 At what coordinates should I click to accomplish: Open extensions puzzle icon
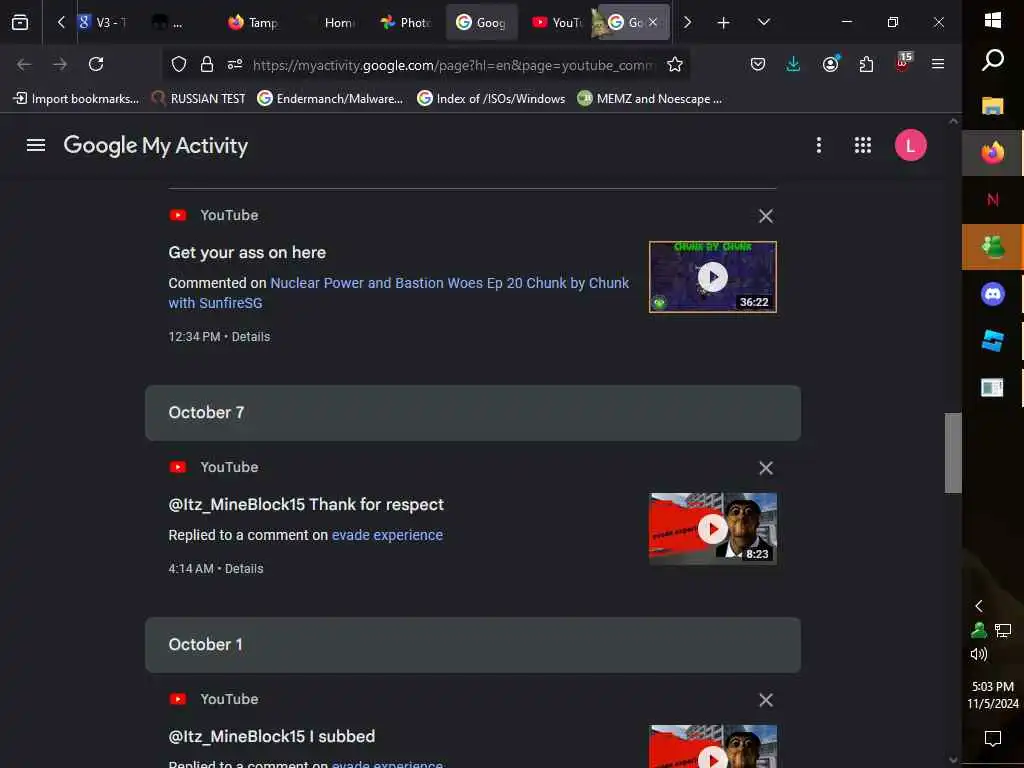(866, 64)
